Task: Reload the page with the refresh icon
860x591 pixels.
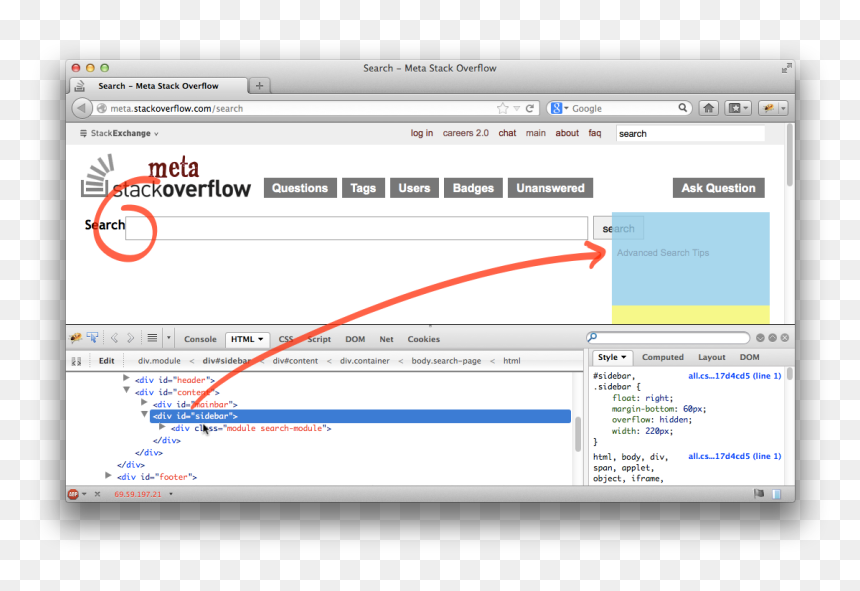Action: coord(529,109)
